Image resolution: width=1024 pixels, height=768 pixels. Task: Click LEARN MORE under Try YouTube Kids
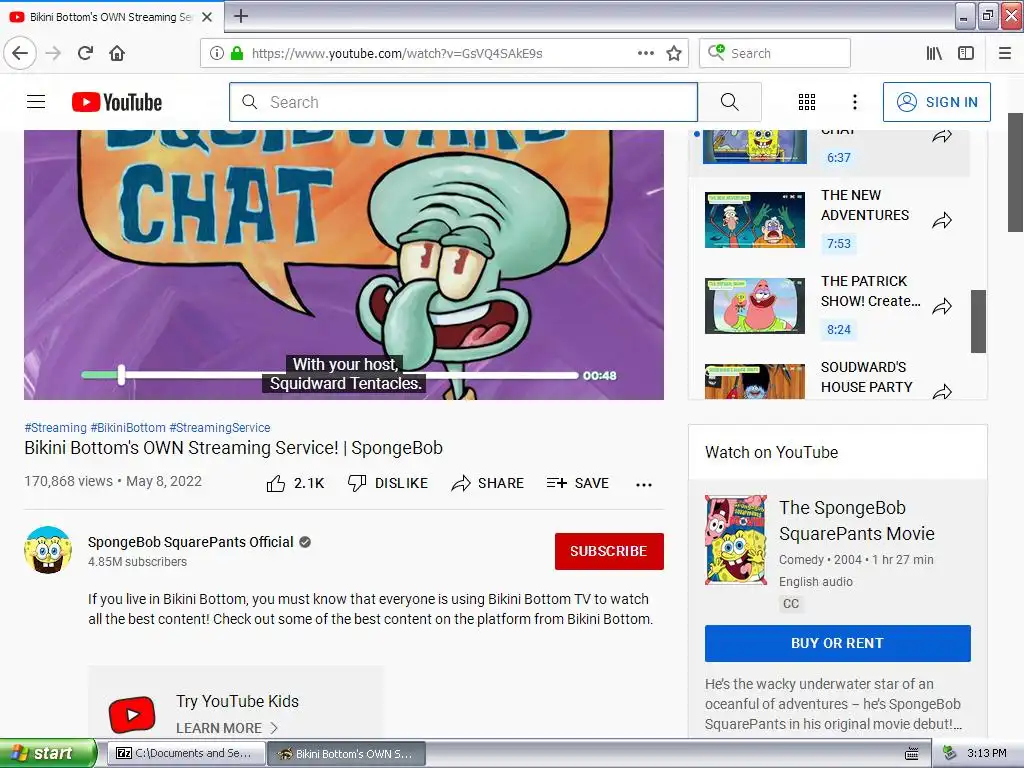[226, 728]
